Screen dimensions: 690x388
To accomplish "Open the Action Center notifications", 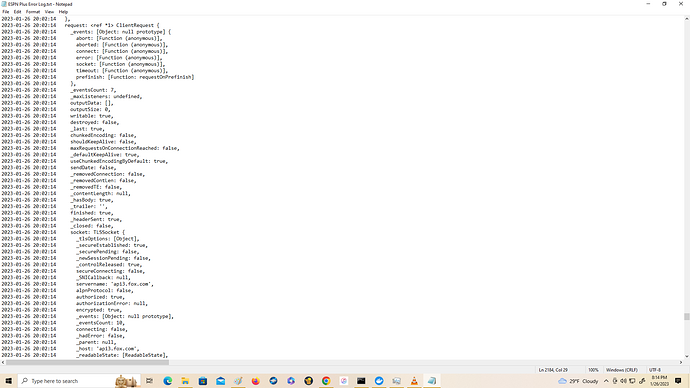I will pos(678,381).
